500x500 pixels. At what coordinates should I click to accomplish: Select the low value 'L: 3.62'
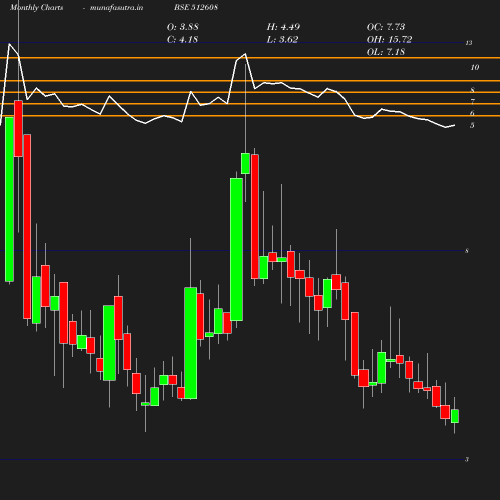point(282,39)
